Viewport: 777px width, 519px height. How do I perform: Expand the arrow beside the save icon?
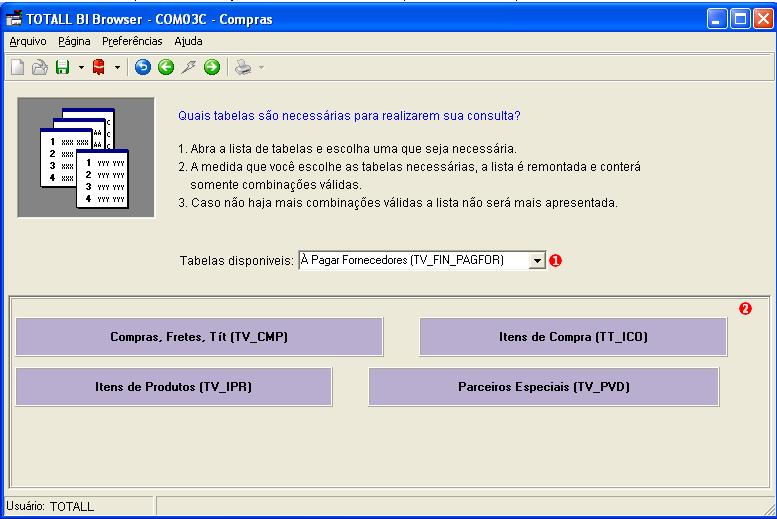[81, 67]
